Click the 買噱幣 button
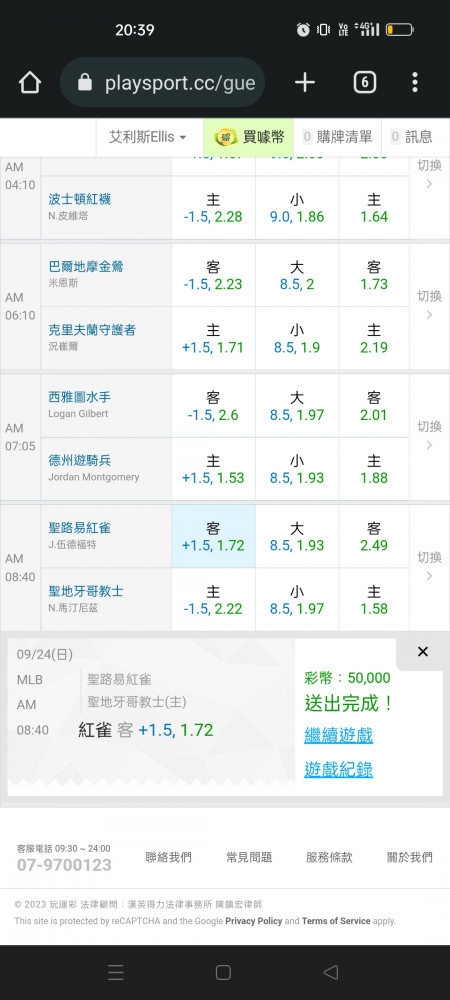450x1000 pixels. tap(249, 136)
